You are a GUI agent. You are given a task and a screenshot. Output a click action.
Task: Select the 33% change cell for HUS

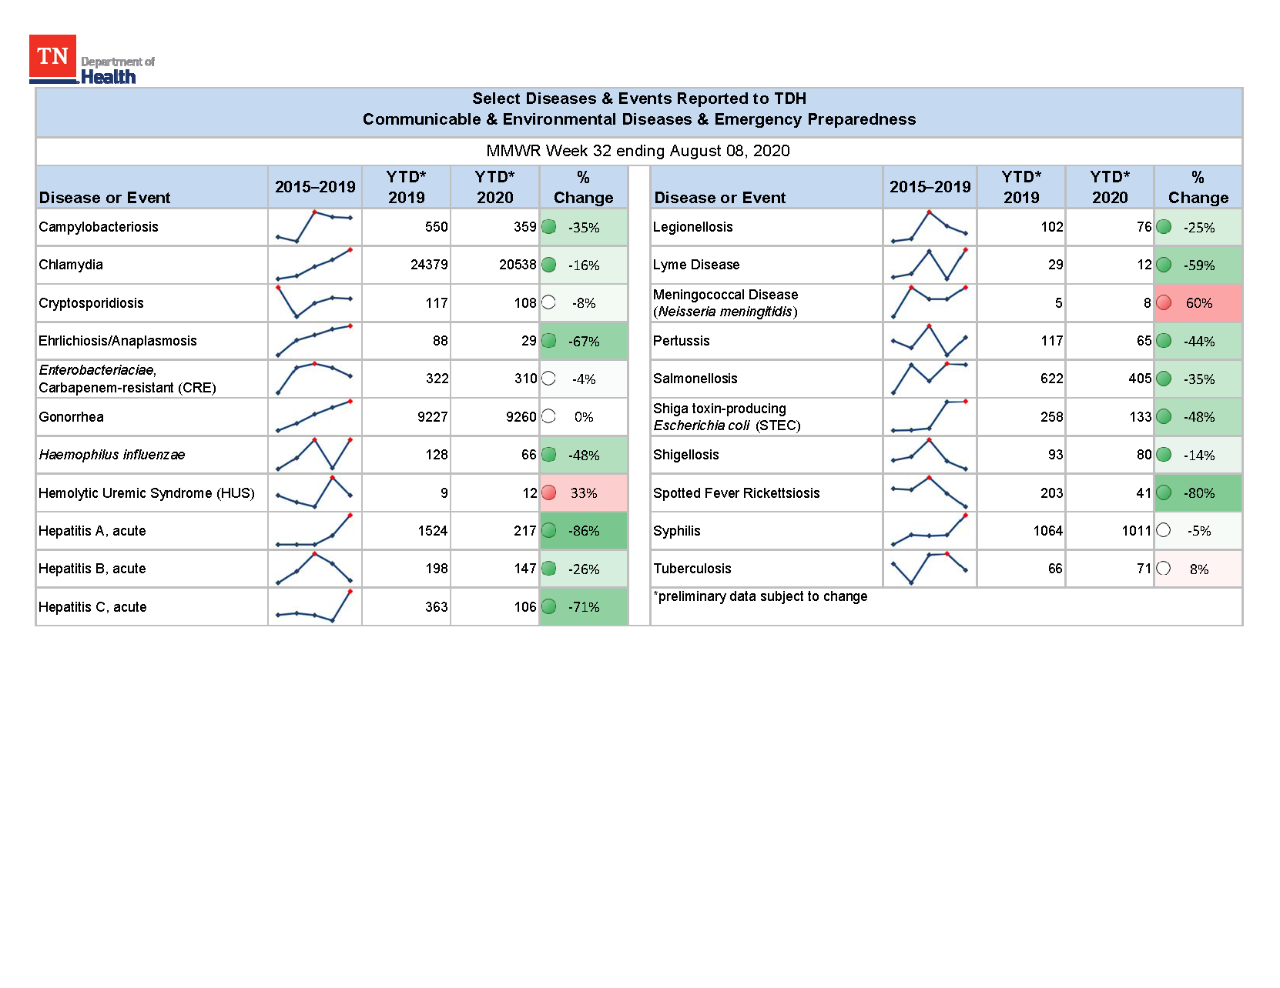(584, 493)
